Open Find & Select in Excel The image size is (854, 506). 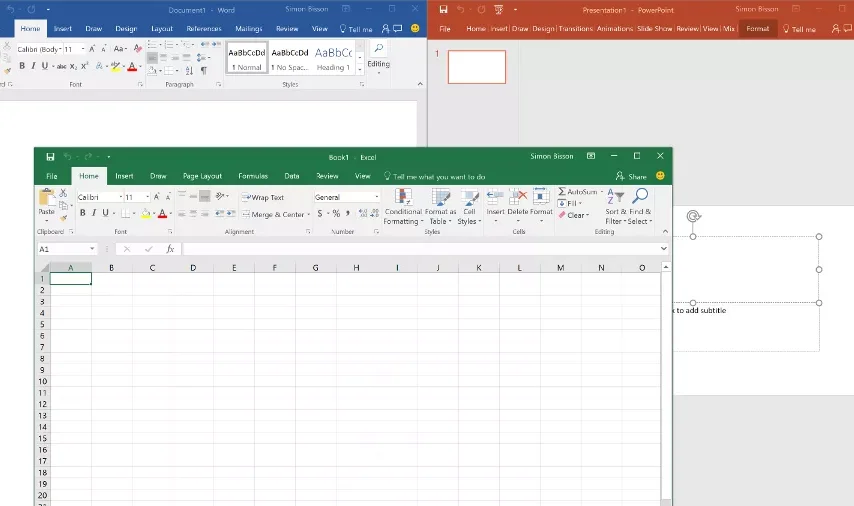pos(640,206)
